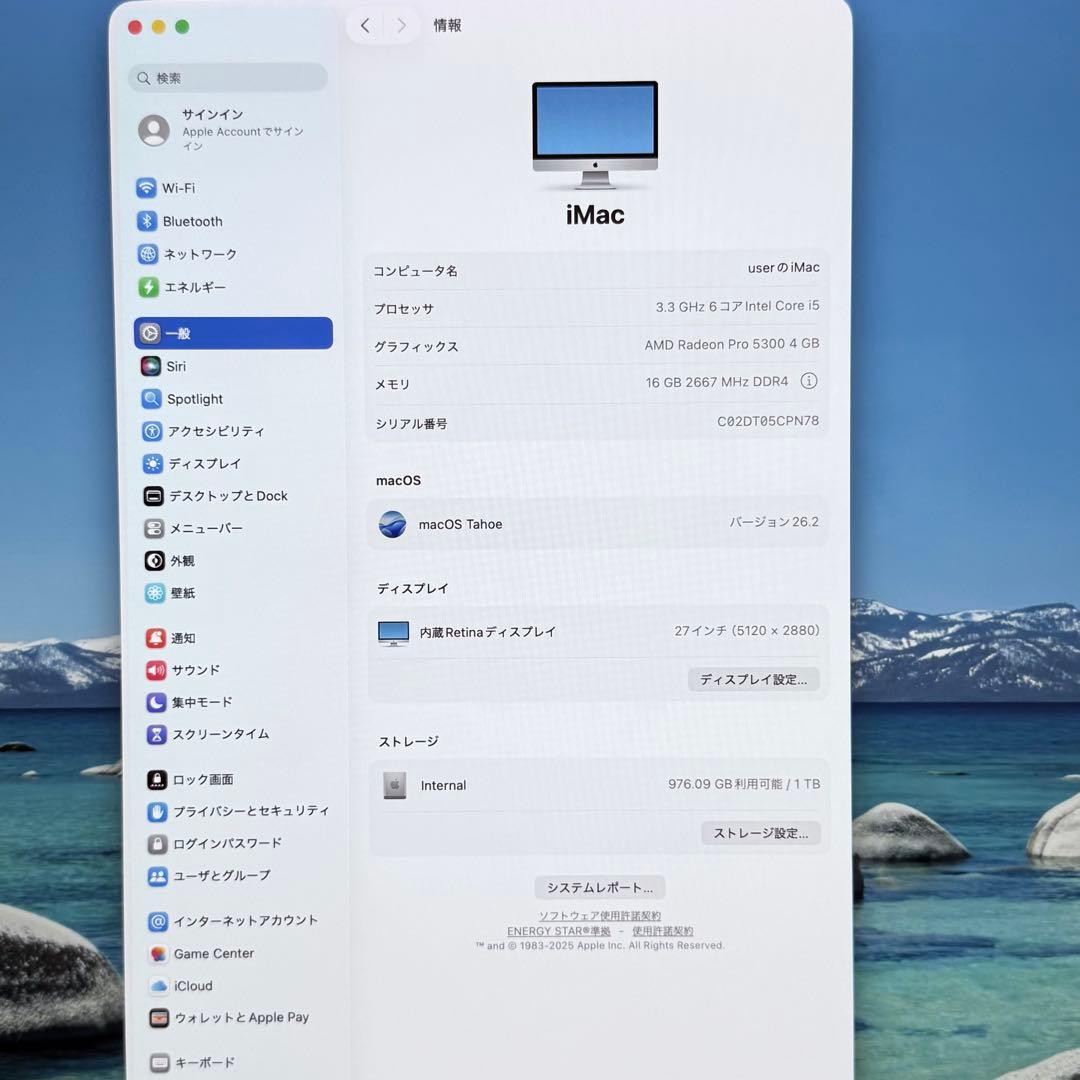Image resolution: width=1080 pixels, height=1080 pixels.
Task: Open iCloud cloud icon
Action: pos(159,986)
